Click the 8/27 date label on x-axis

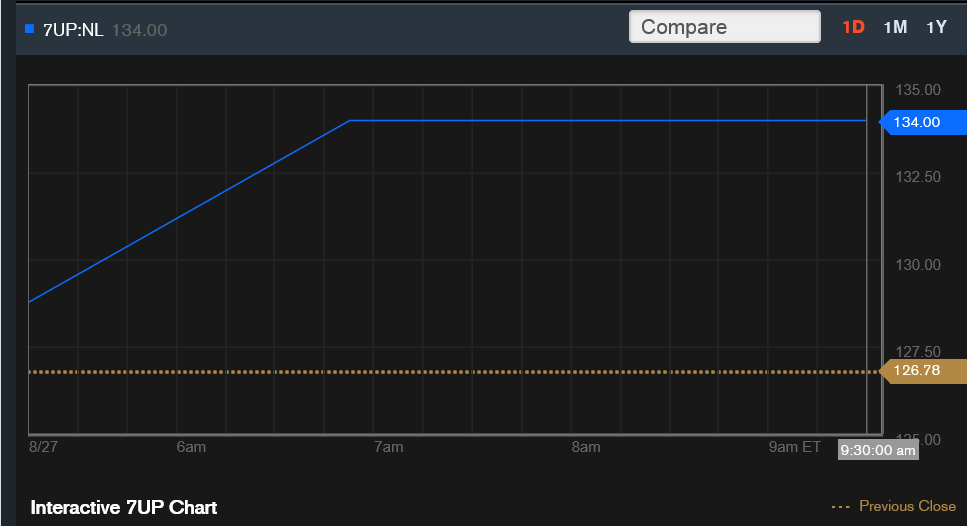(44, 447)
